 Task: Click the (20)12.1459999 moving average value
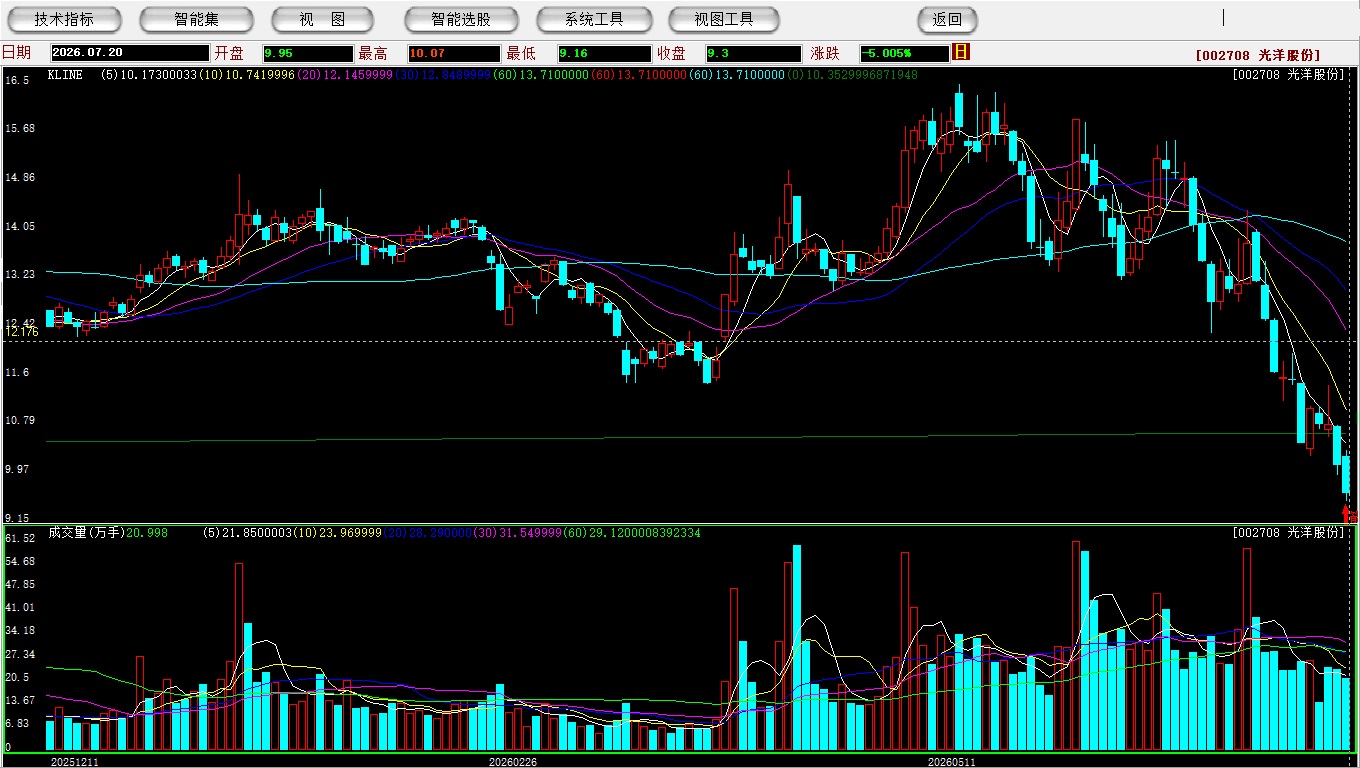coord(345,75)
